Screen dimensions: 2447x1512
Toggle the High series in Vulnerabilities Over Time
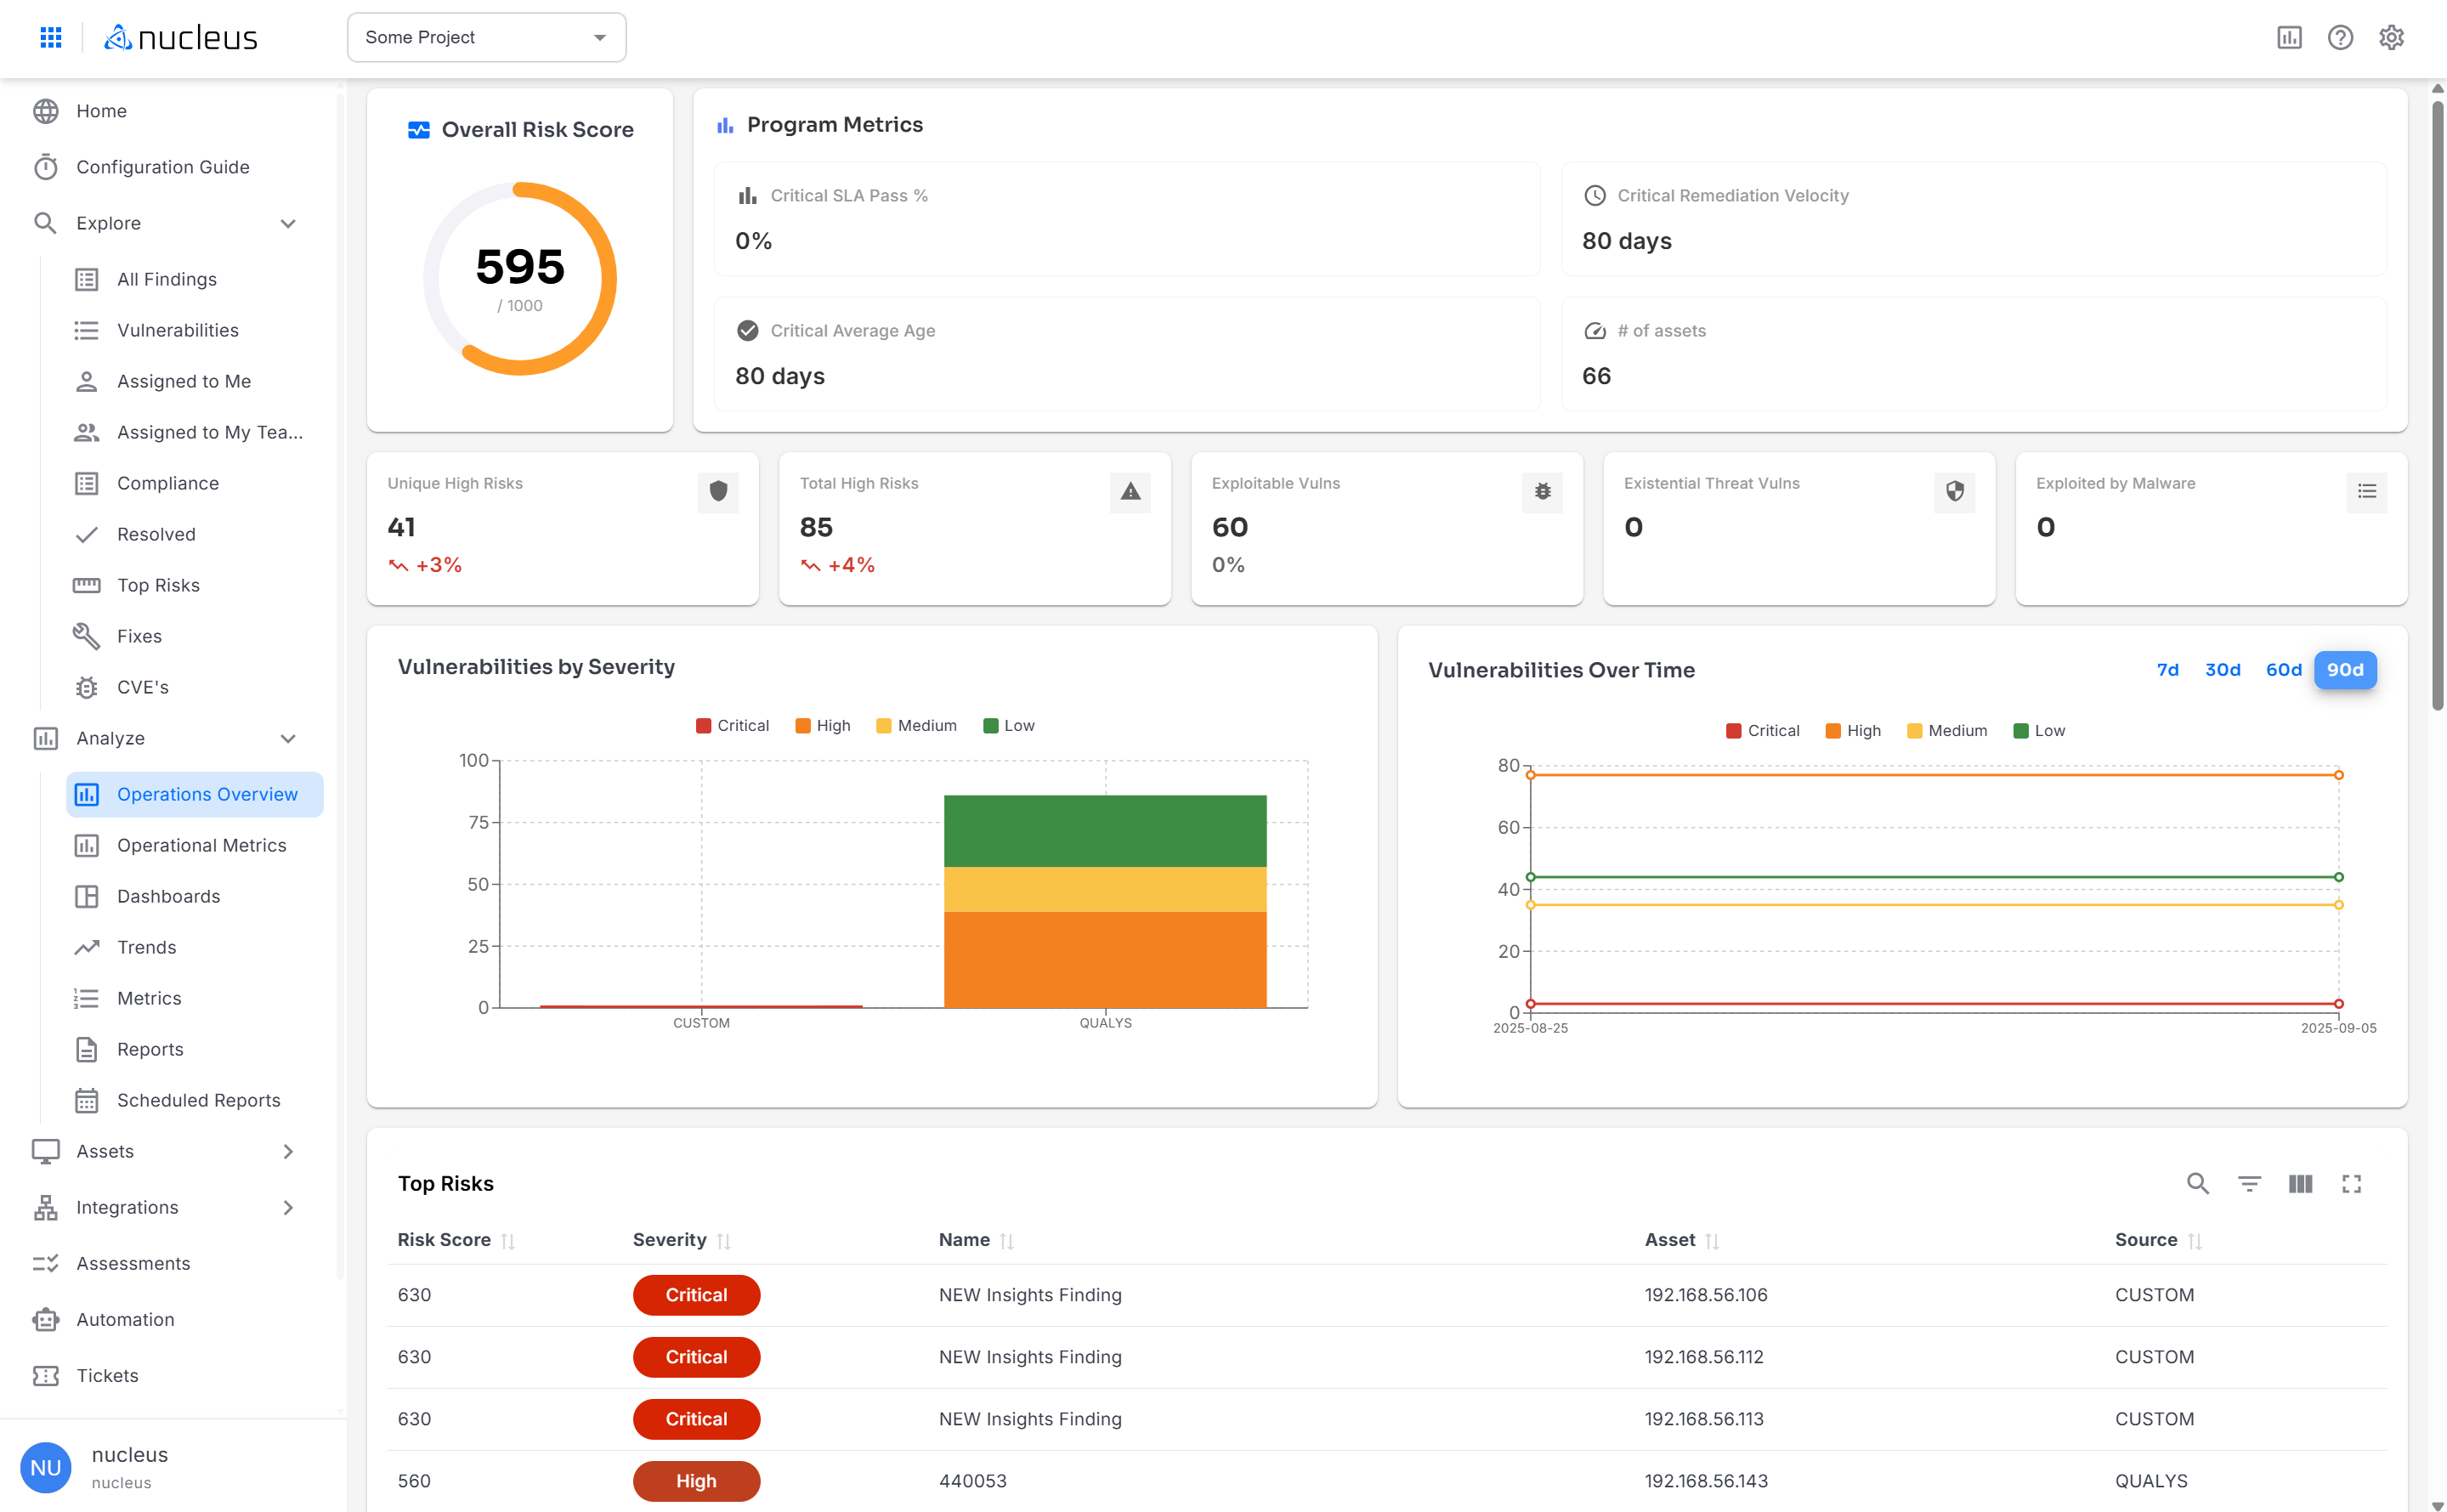(1852, 730)
